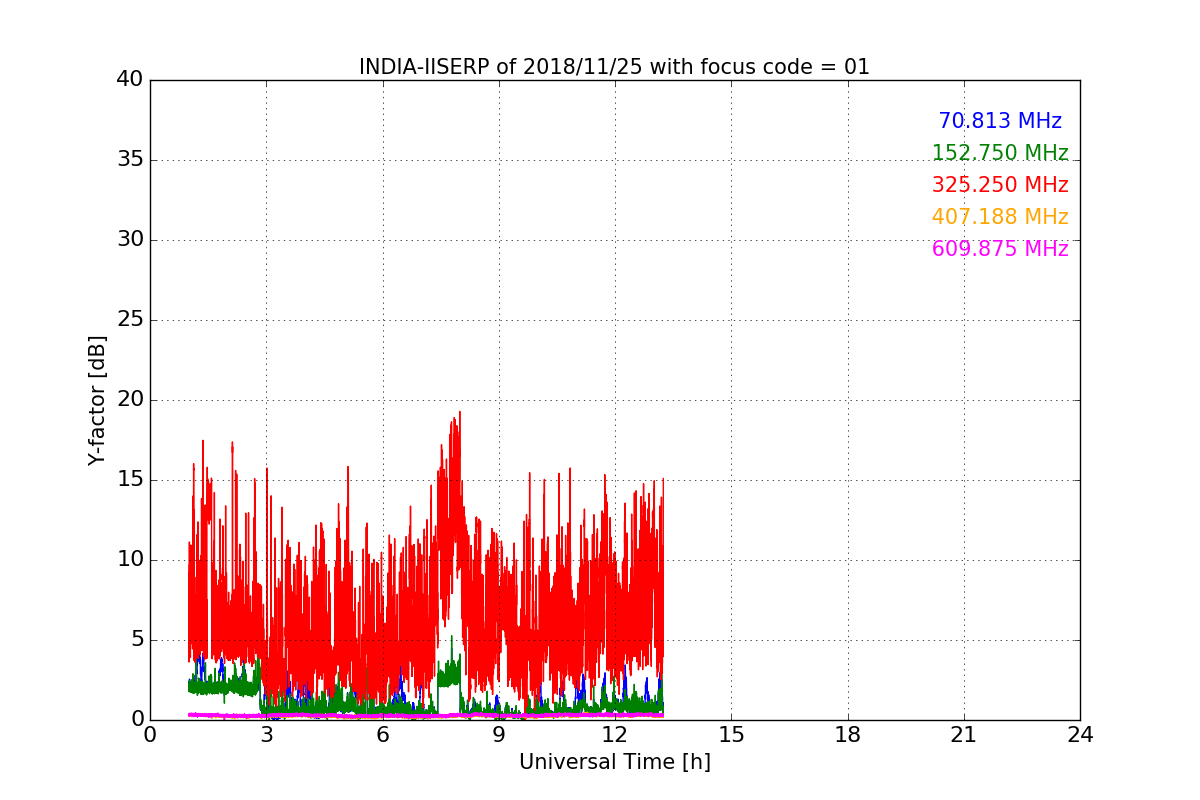The width and height of the screenshot is (1200, 800).
Task: Click the x-axis tick value 15
Action: tap(731, 735)
